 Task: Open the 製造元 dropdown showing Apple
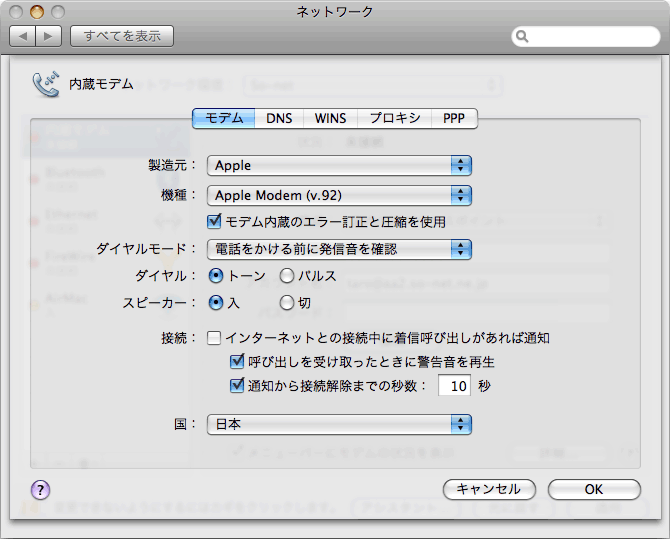pyautogui.click(x=339, y=165)
